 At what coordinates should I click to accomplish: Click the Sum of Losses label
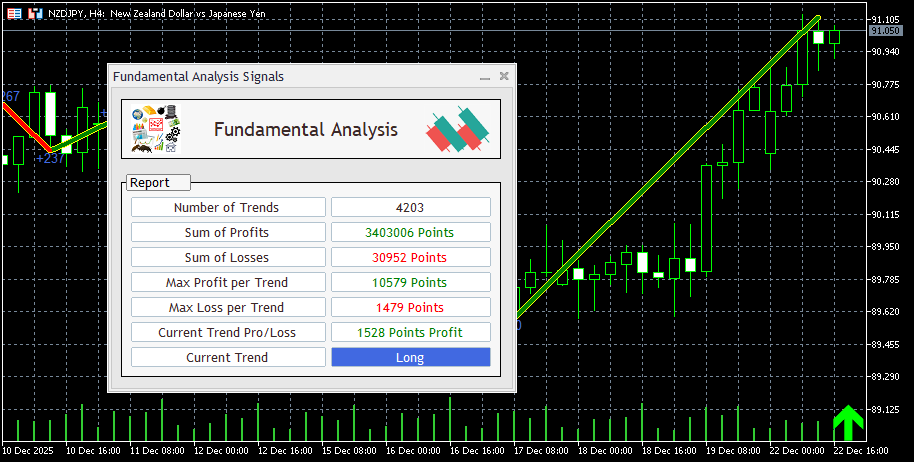click(x=228, y=258)
